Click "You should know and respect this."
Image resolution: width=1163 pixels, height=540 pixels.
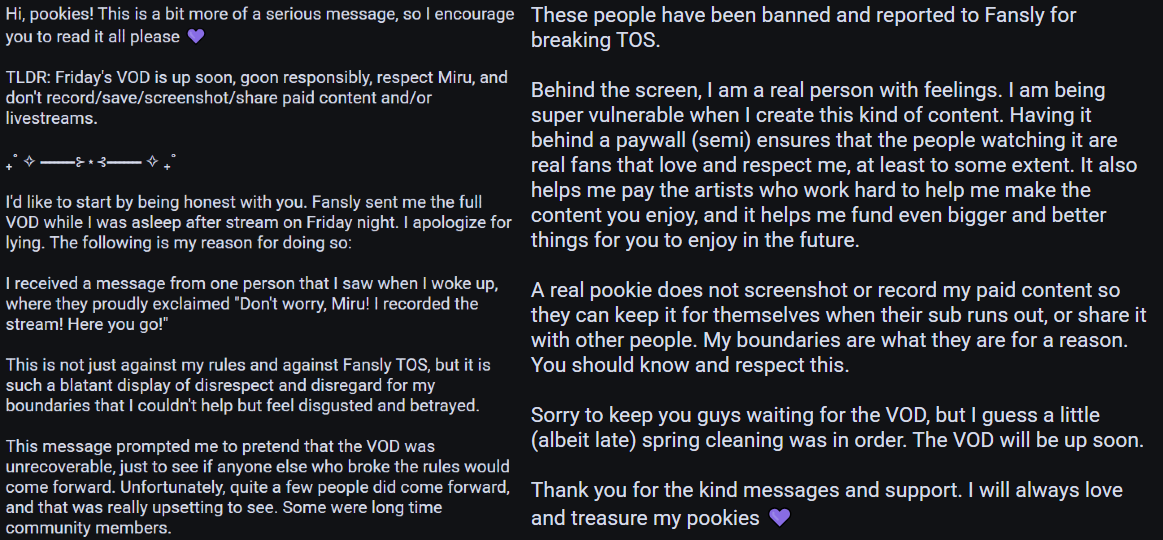[690, 365]
